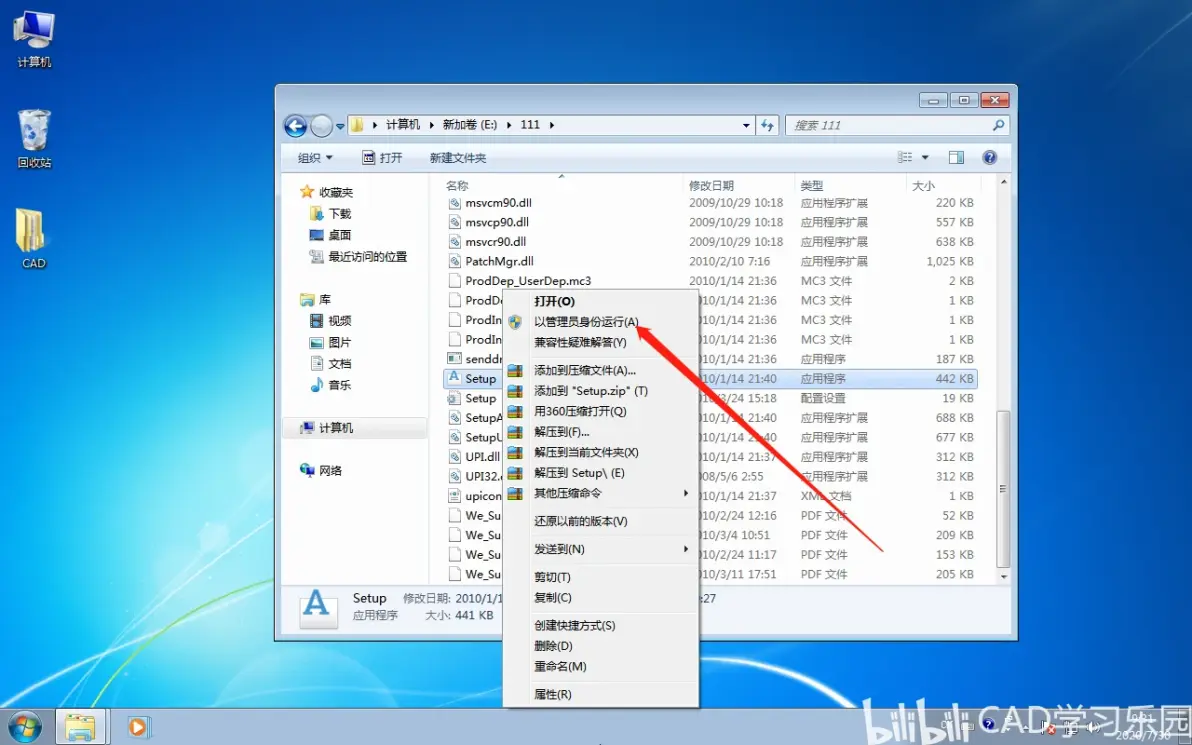Screen dimensions: 1192x745
Task: Click file list vertical scrollbar thumb
Action: click(x=1003, y=489)
